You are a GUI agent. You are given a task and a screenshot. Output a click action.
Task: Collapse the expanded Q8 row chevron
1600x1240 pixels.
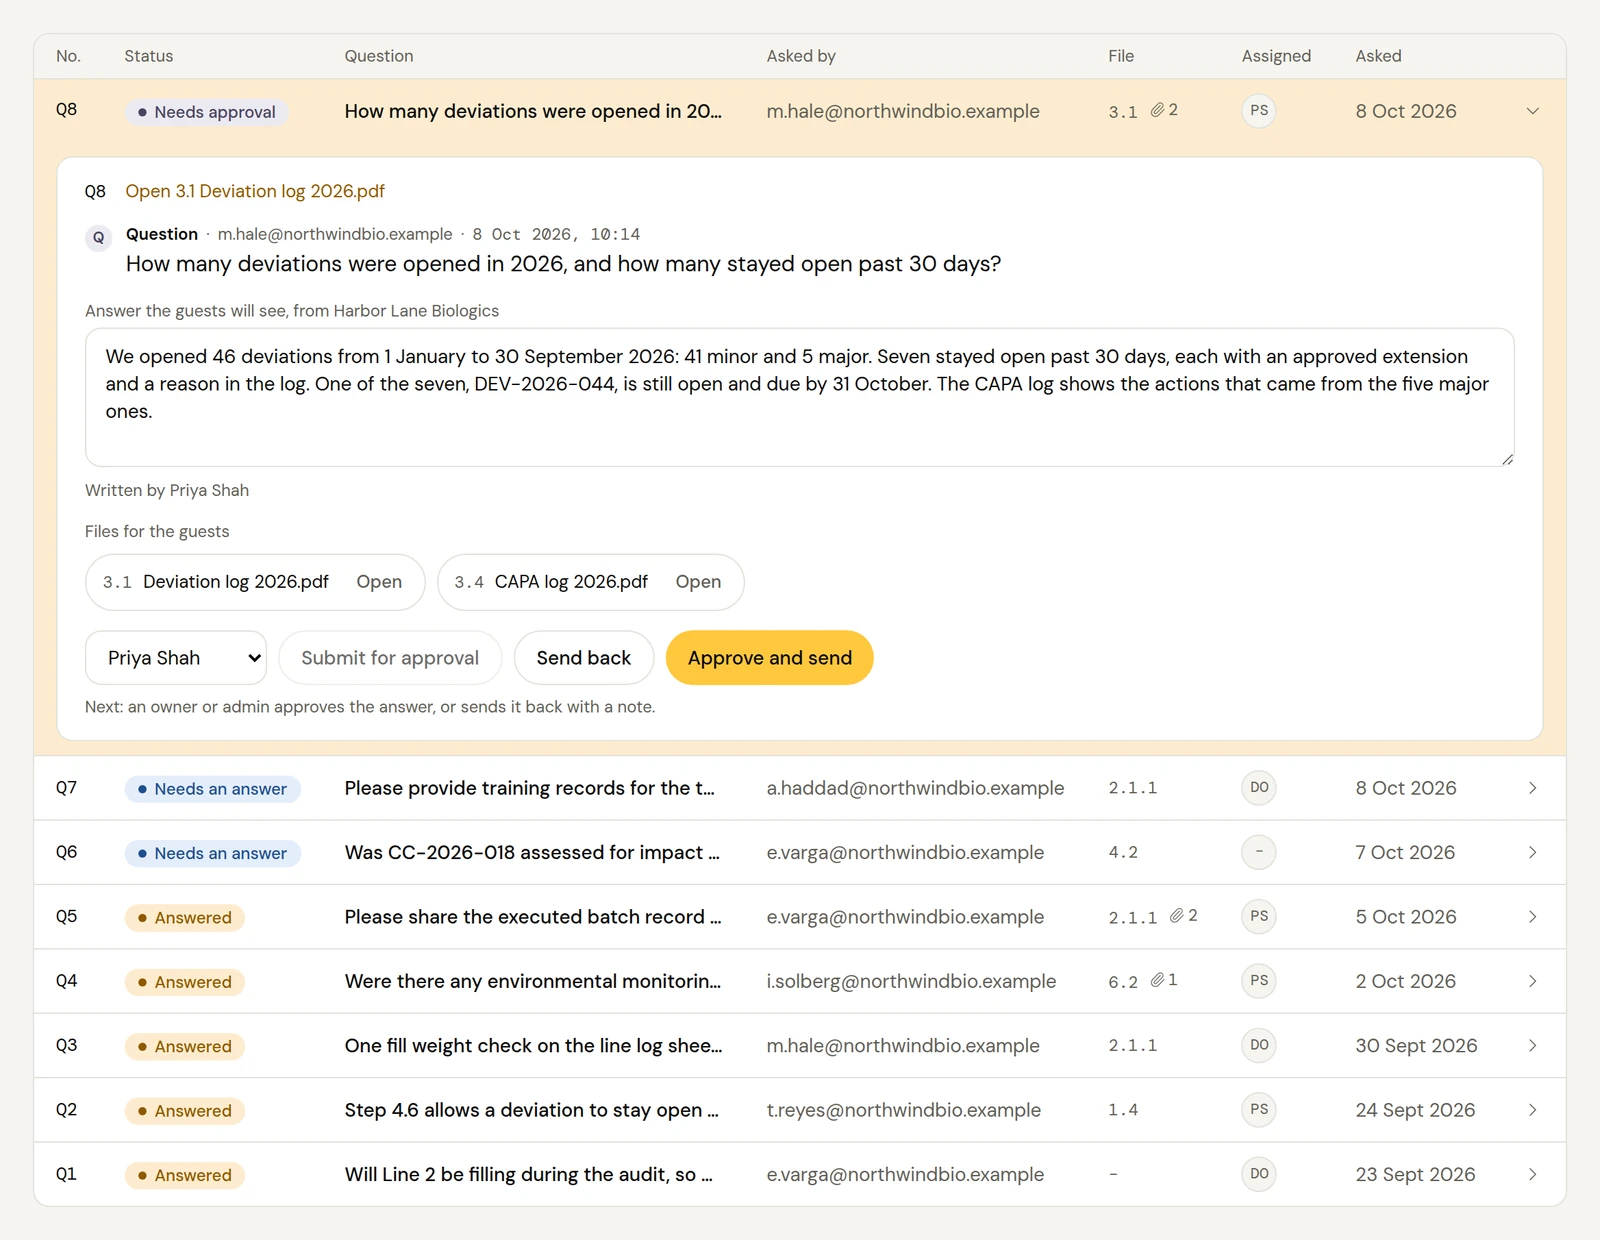(1532, 111)
